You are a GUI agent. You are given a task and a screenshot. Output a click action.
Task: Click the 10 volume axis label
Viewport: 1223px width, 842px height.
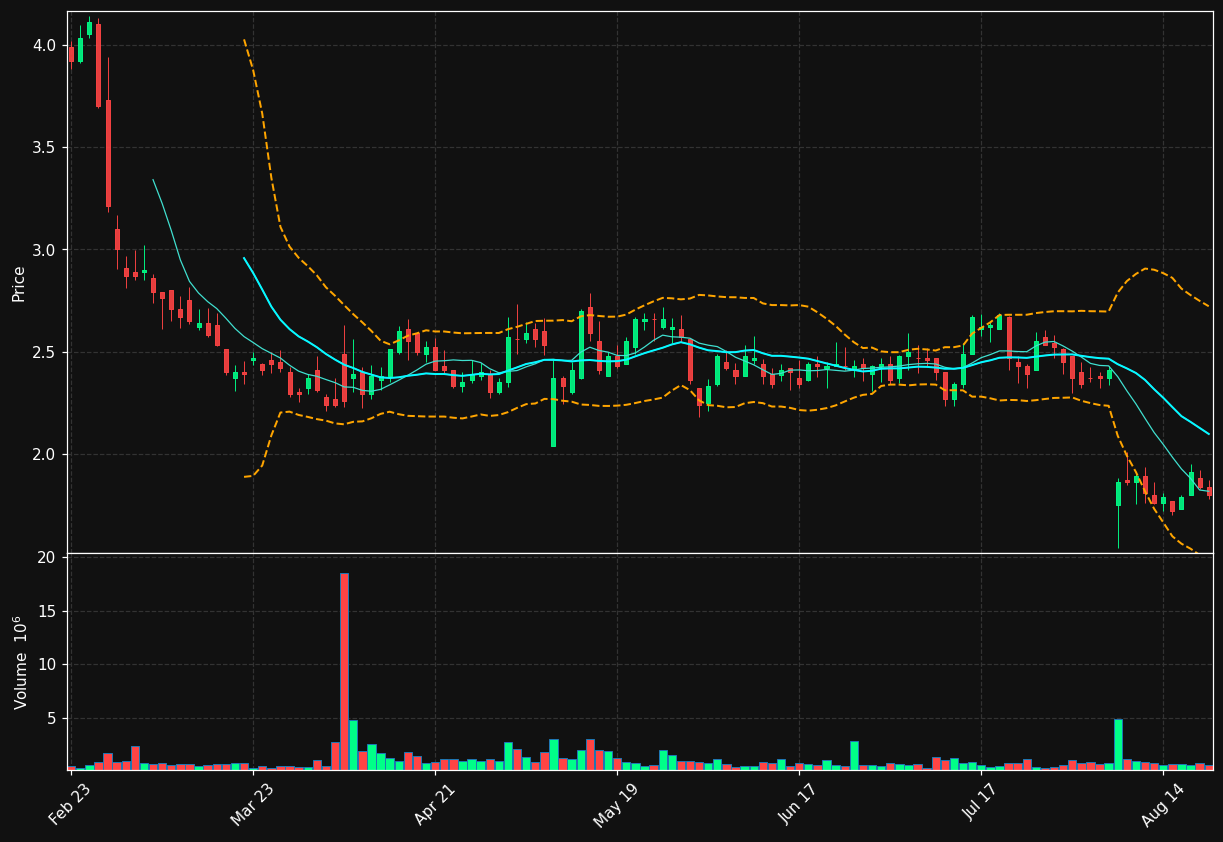point(47,664)
